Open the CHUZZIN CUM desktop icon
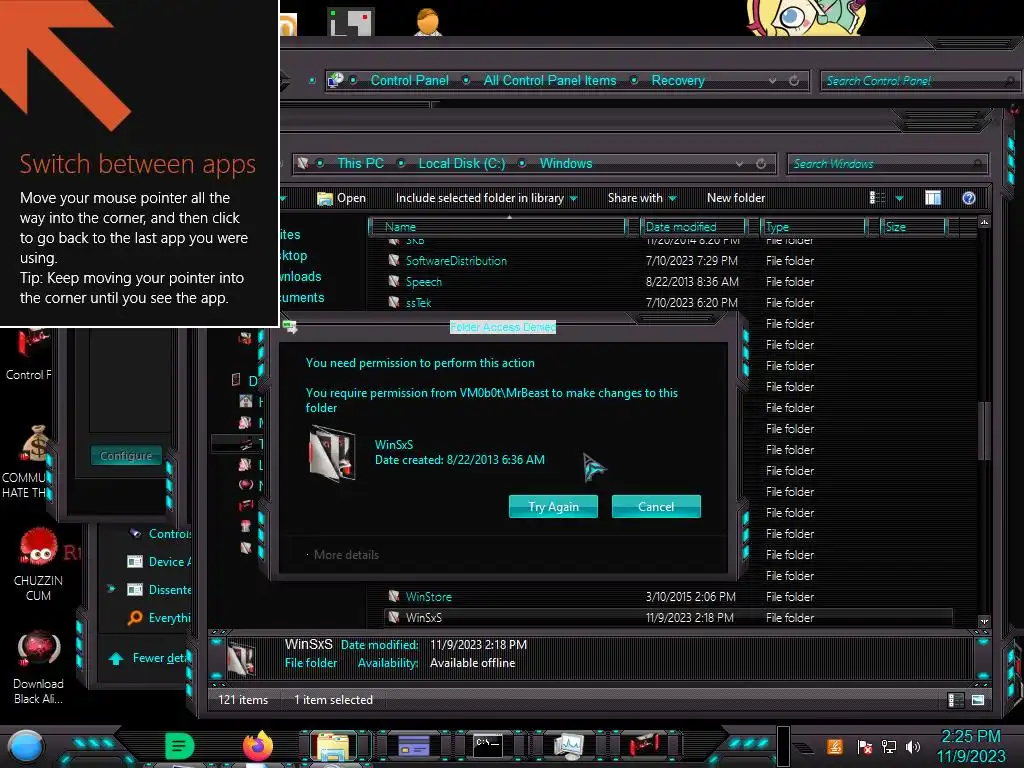1024x768 pixels. (39, 565)
